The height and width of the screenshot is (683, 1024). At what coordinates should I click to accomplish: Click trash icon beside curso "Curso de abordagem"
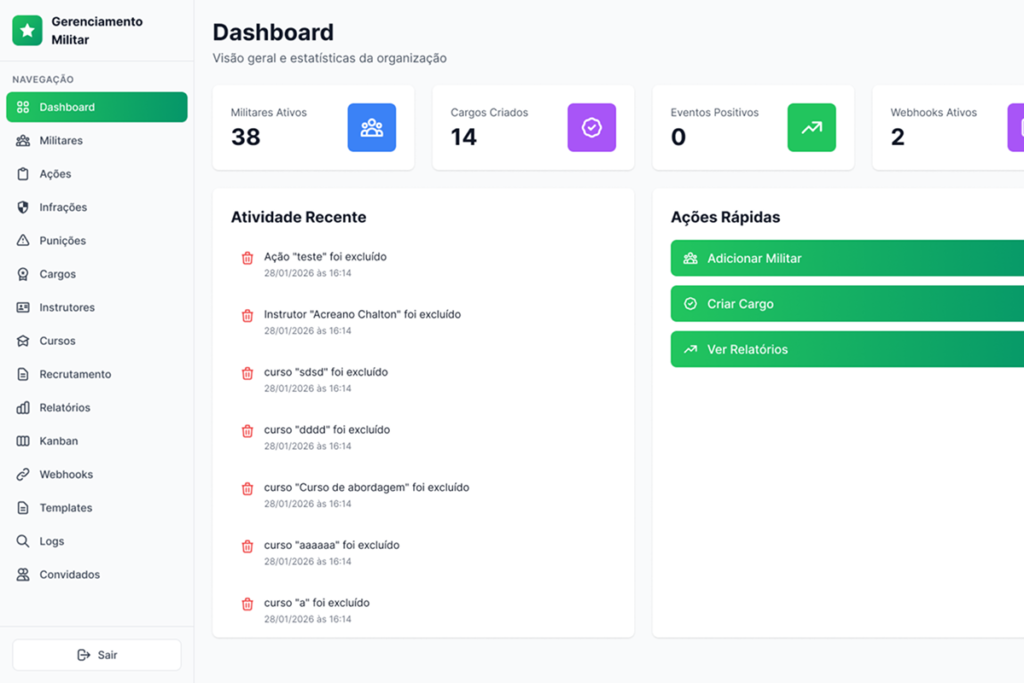[x=247, y=489]
